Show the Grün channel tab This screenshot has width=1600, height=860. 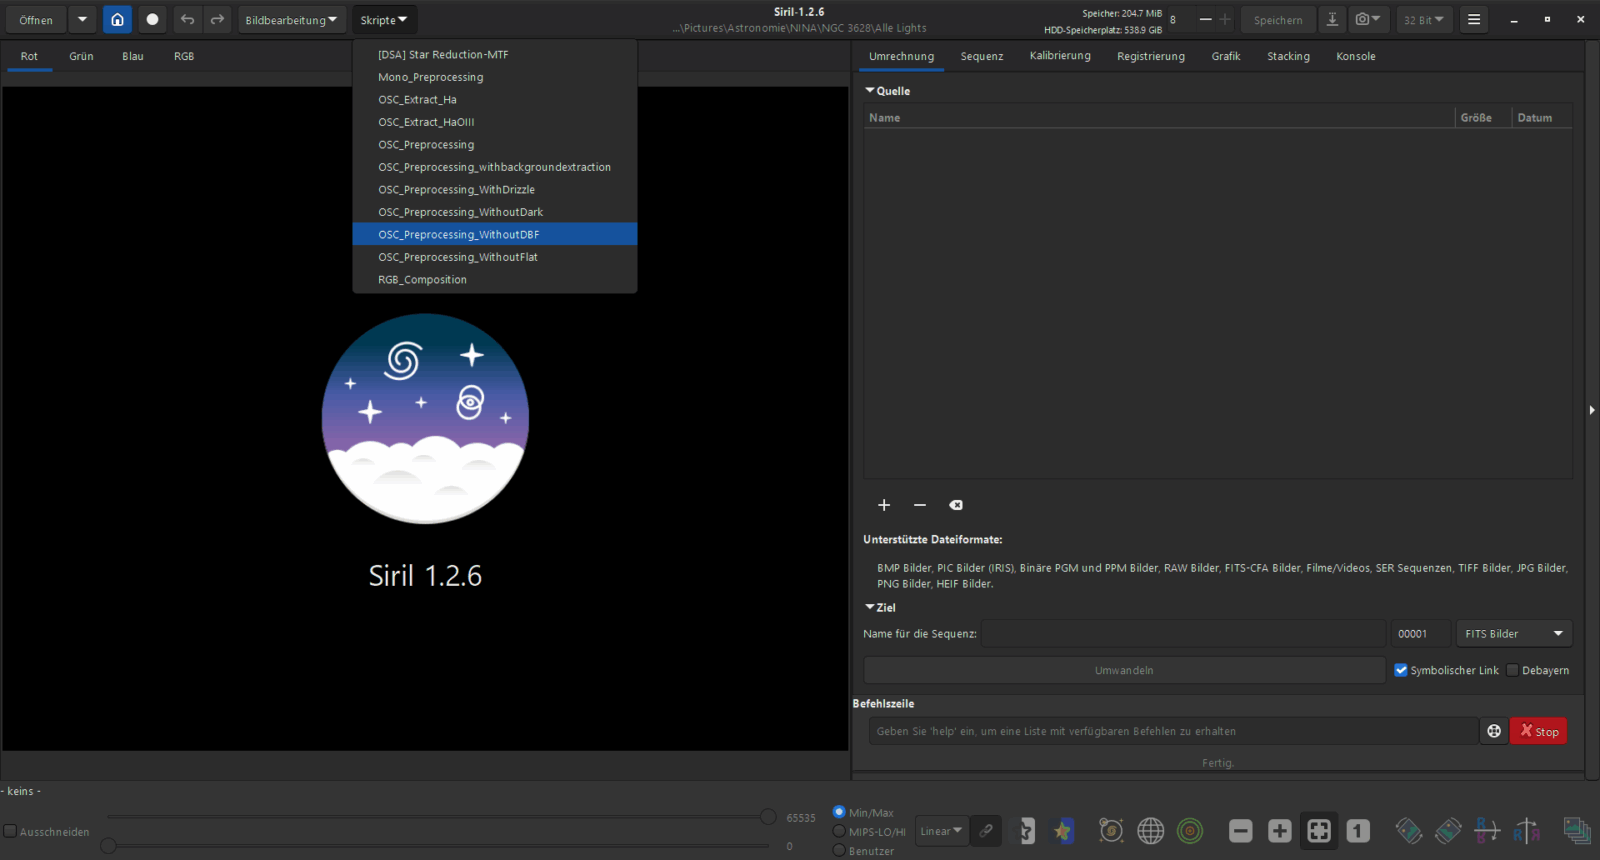pyautogui.click(x=81, y=56)
